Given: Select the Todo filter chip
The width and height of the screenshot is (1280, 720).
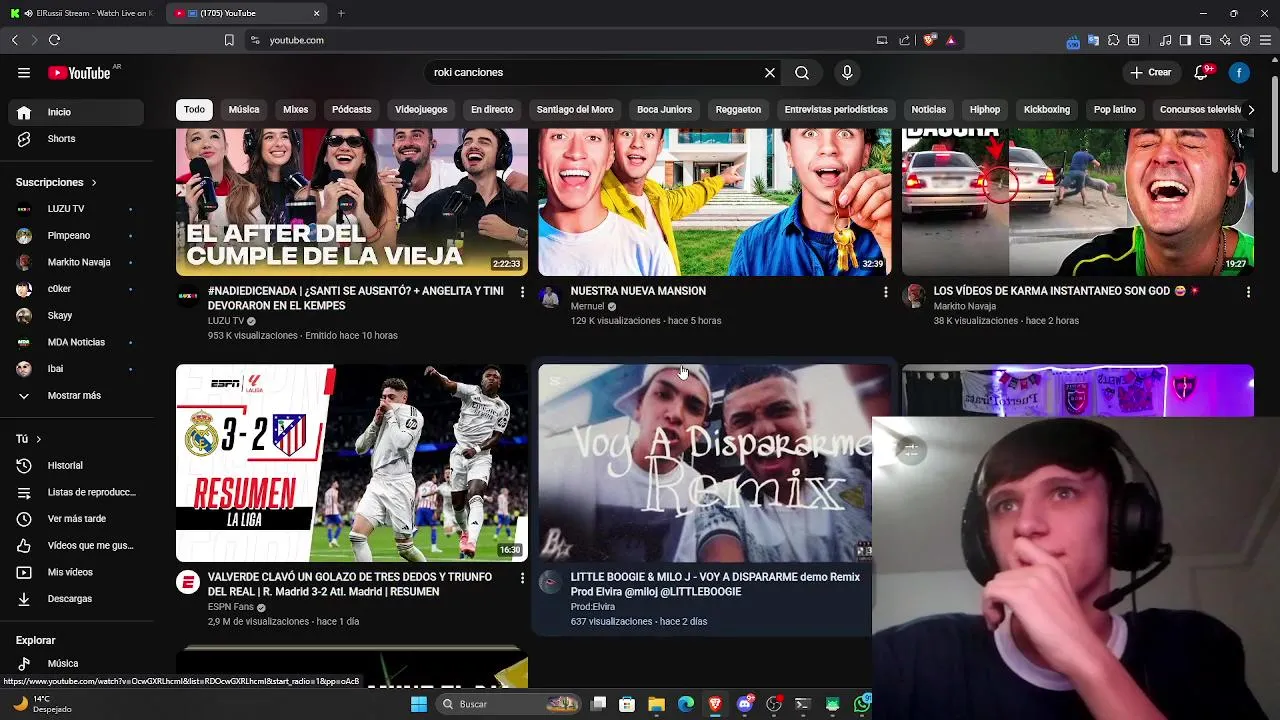Looking at the screenshot, I should point(194,109).
